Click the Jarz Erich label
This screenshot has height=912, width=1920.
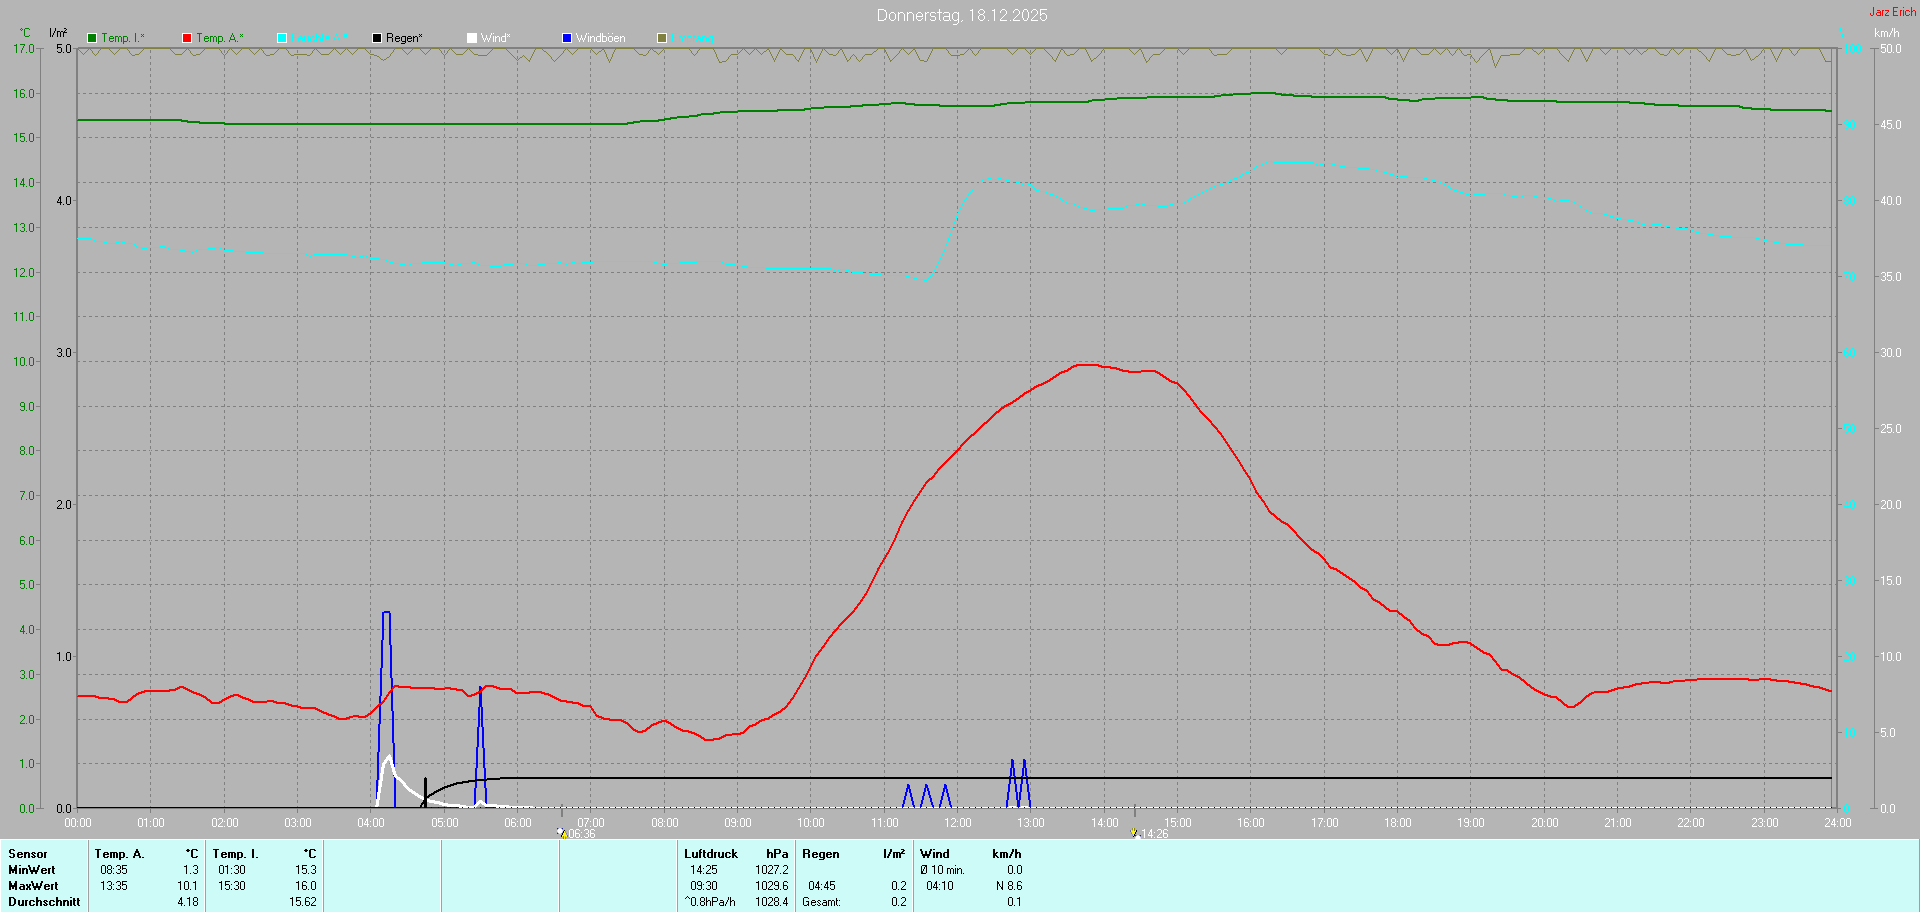[1893, 12]
